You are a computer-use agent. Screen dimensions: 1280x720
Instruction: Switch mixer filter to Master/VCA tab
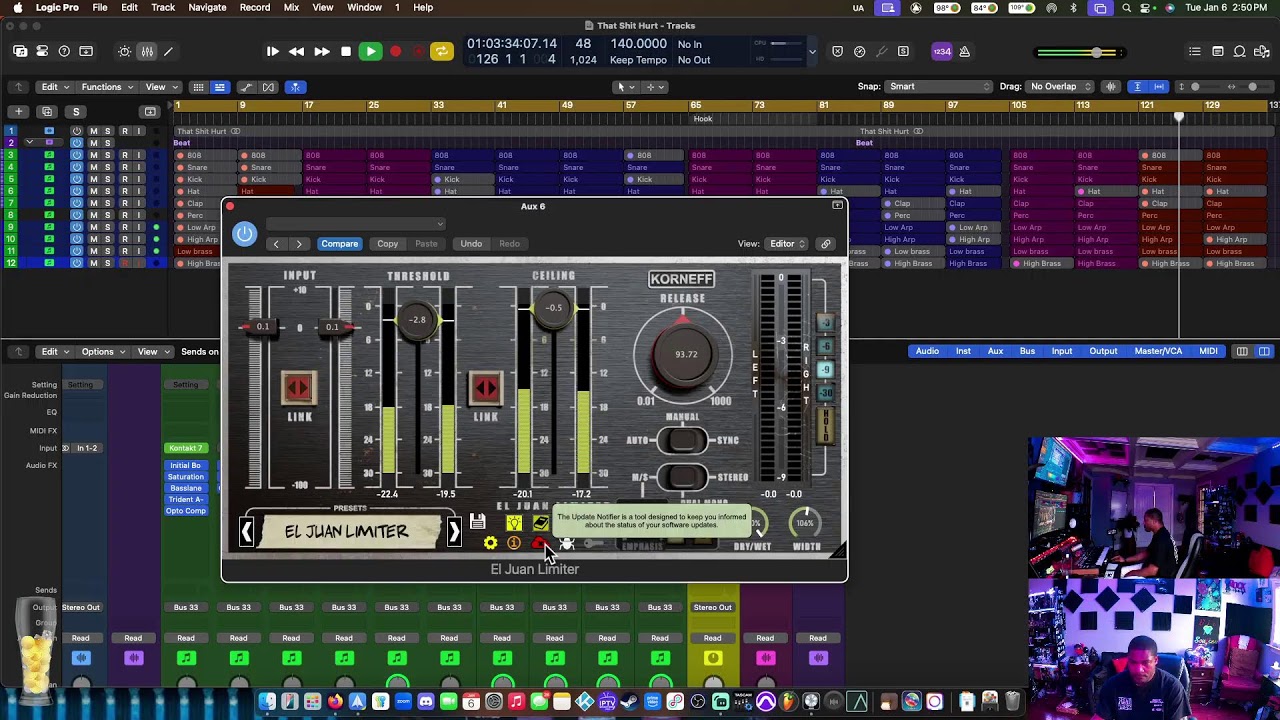point(1158,352)
